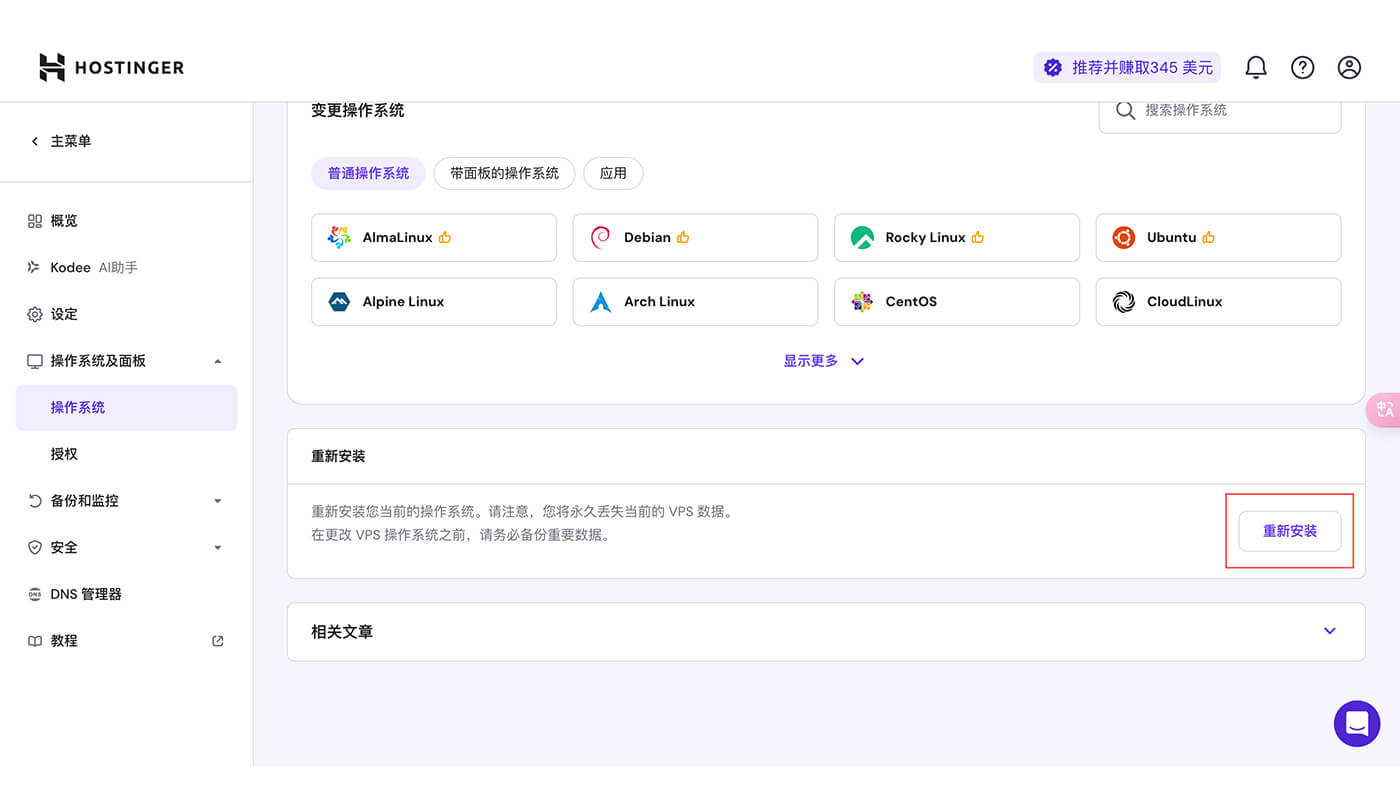Click the 教程 book icon
Viewport: 1400px width, 800px height.
pyautogui.click(x=35, y=641)
